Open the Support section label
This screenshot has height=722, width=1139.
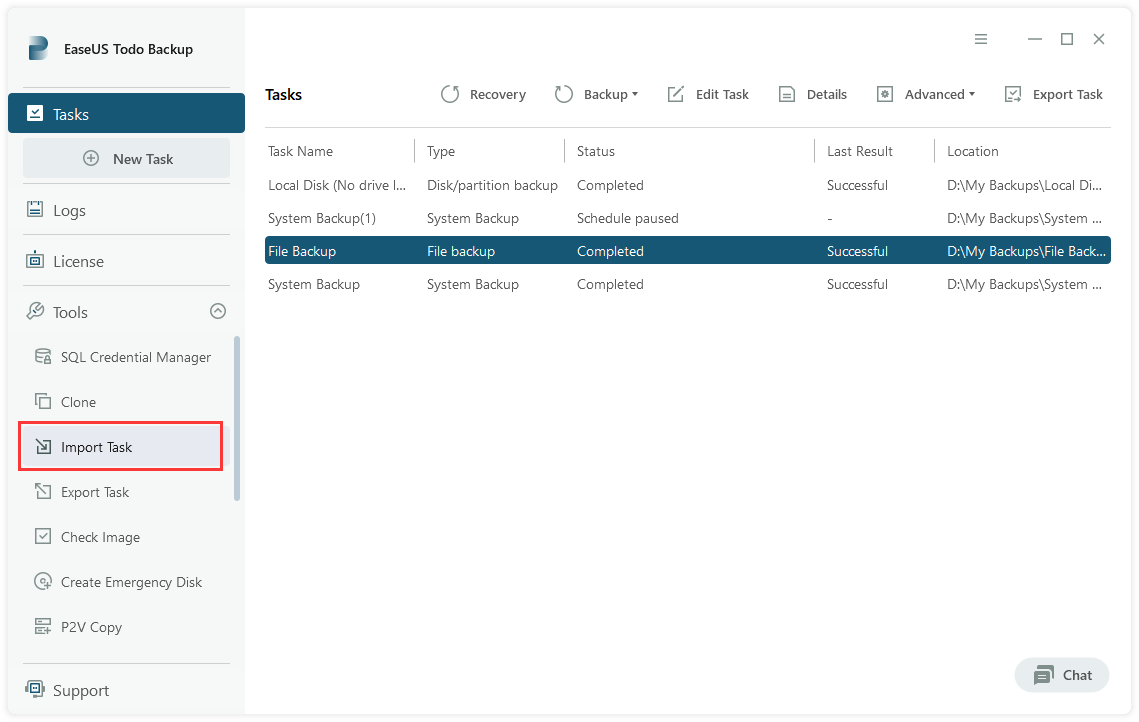tap(81, 691)
